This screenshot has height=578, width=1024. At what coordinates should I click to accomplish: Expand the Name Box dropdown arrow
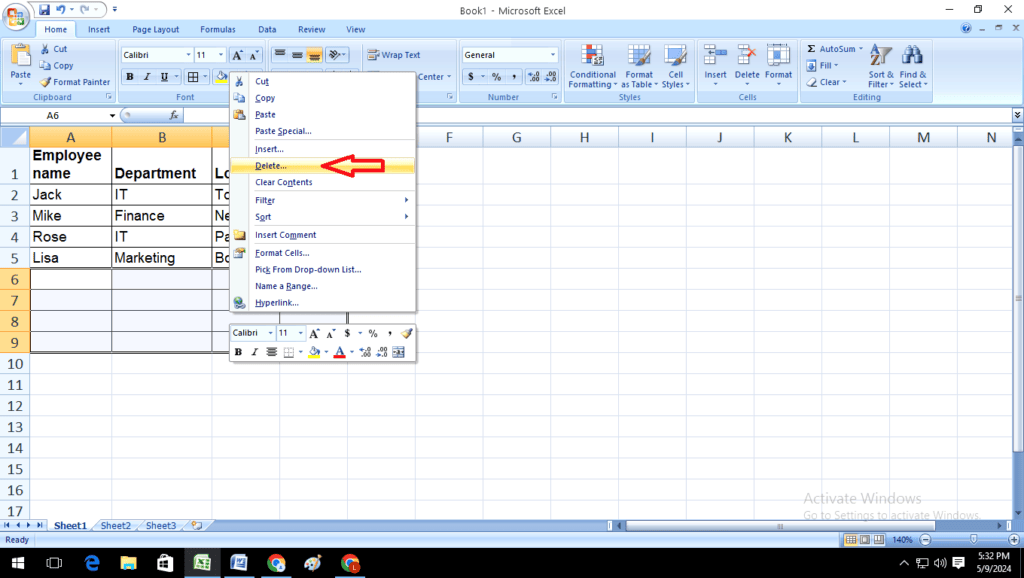coord(112,116)
